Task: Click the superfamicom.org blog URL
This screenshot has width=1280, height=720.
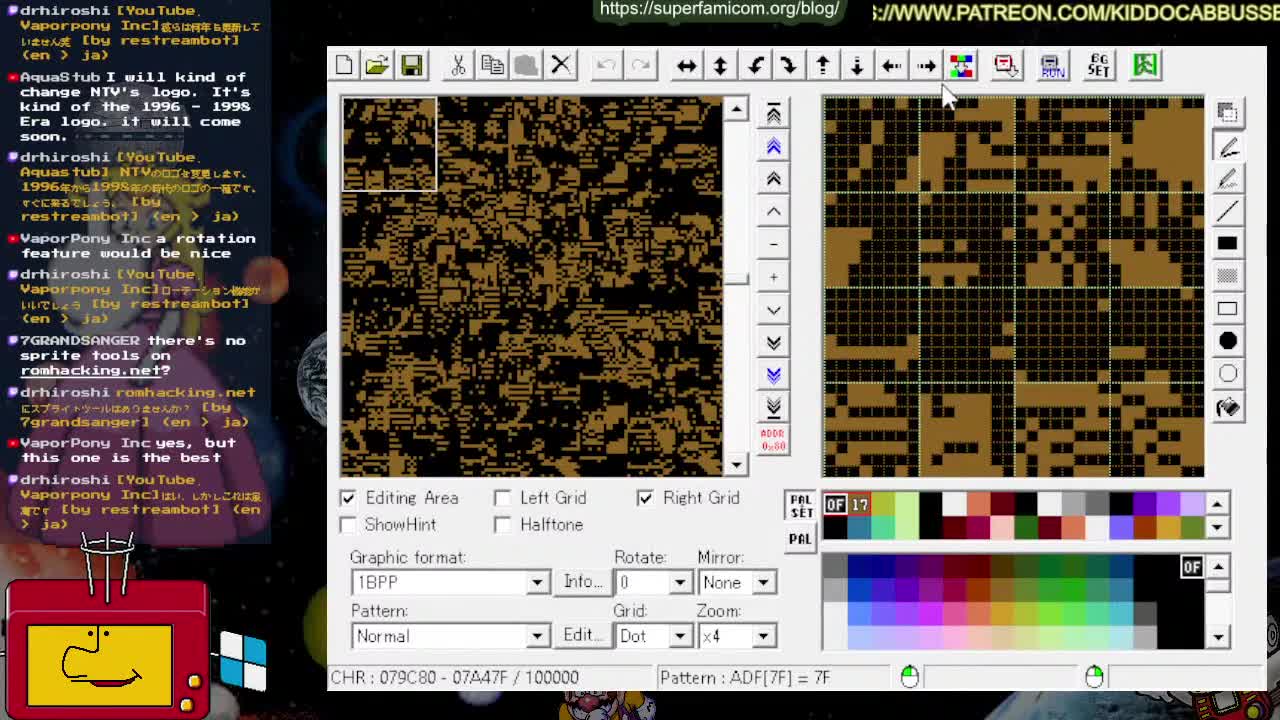Action: pyautogui.click(x=719, y=9)
